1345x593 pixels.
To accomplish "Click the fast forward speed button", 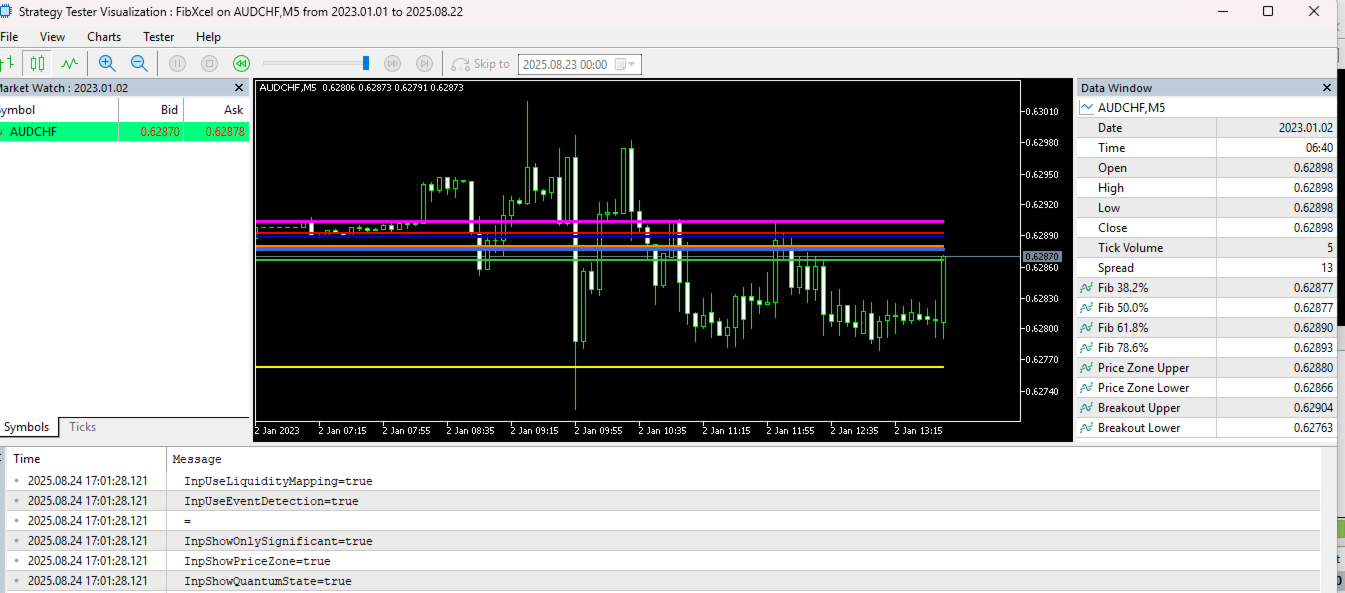I will [393, 63].
